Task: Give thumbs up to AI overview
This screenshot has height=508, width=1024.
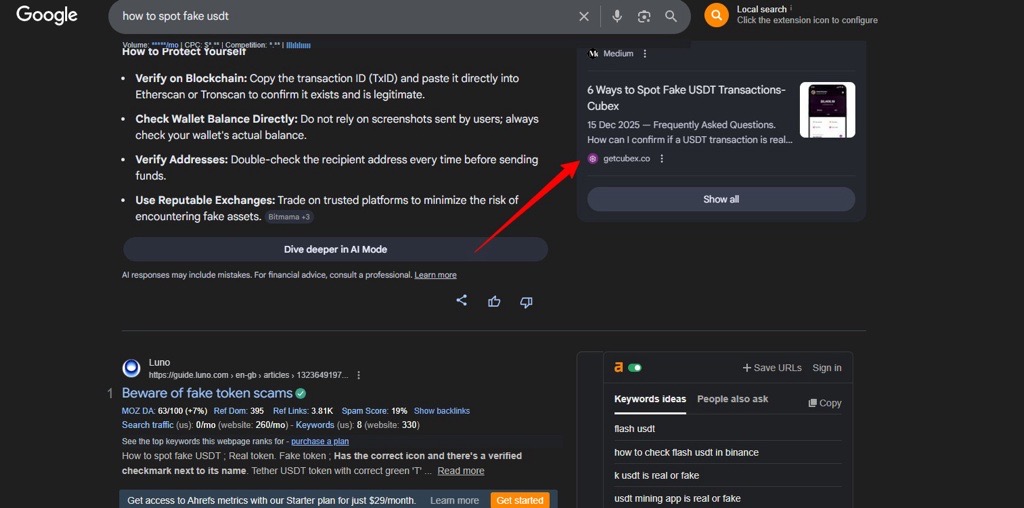Action: click(494, 301)
